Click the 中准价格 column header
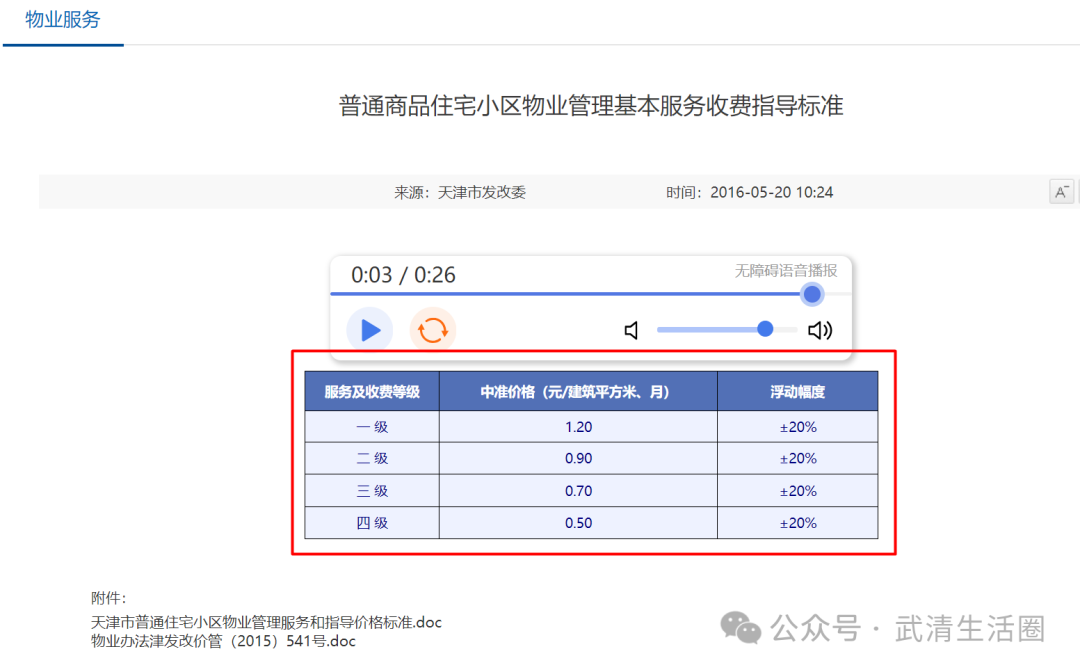This screenshot has height=672, width=1080. point(577,392)
